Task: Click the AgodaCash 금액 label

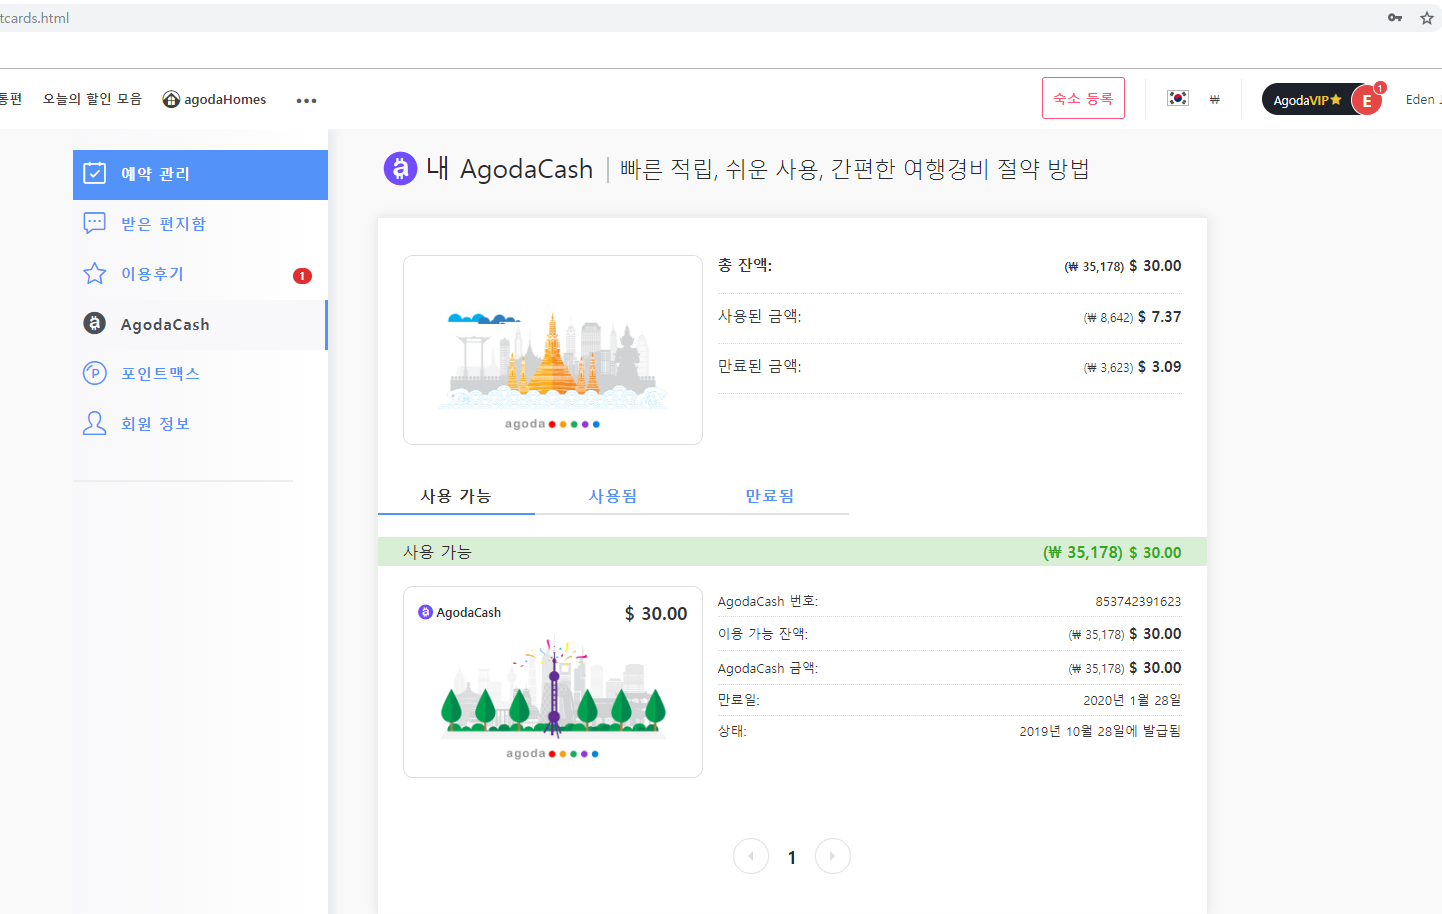Action: (x=768, y=668)
